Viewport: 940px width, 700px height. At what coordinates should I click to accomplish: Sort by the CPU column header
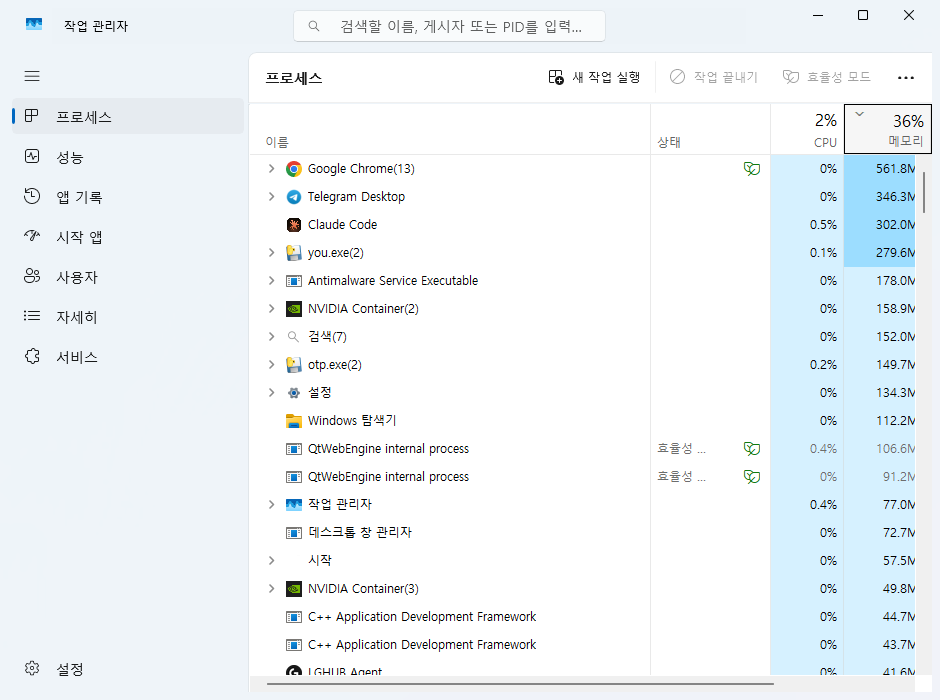(x=807, y=129)
